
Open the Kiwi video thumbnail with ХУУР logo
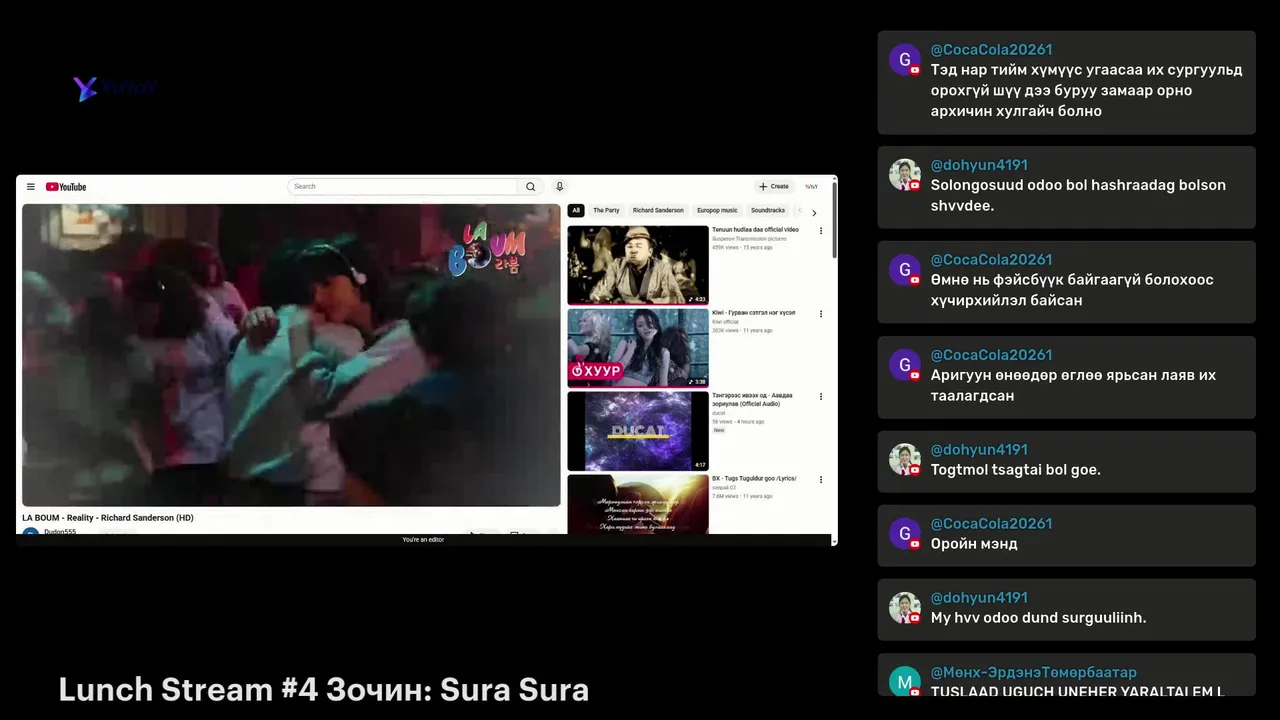point(638,348)
